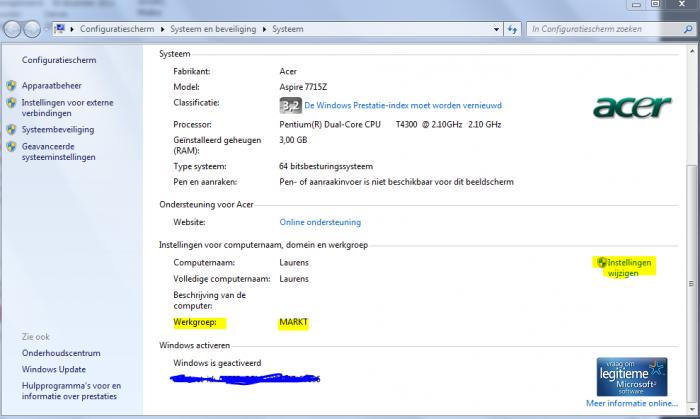
Task: Click in the Configuratiescherm search field
Action: 603,29
